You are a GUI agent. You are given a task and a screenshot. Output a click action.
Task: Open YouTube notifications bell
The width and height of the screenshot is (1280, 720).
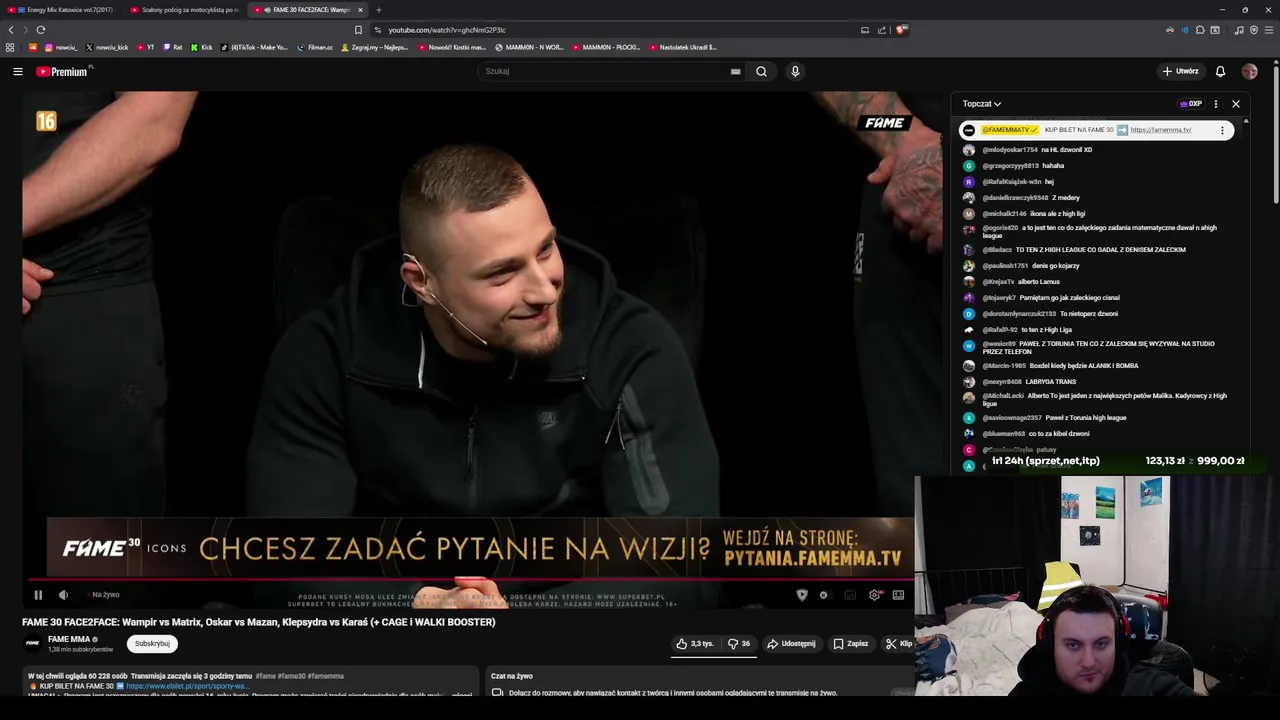pyautogui.click(x=1220, y=71)
